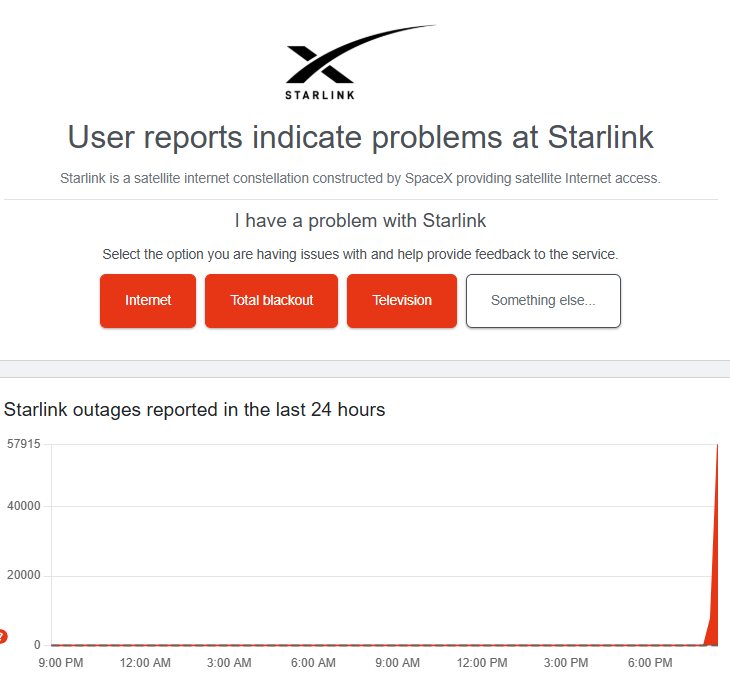
Task: Click the 20000 axis value
Action: [24, 575]
